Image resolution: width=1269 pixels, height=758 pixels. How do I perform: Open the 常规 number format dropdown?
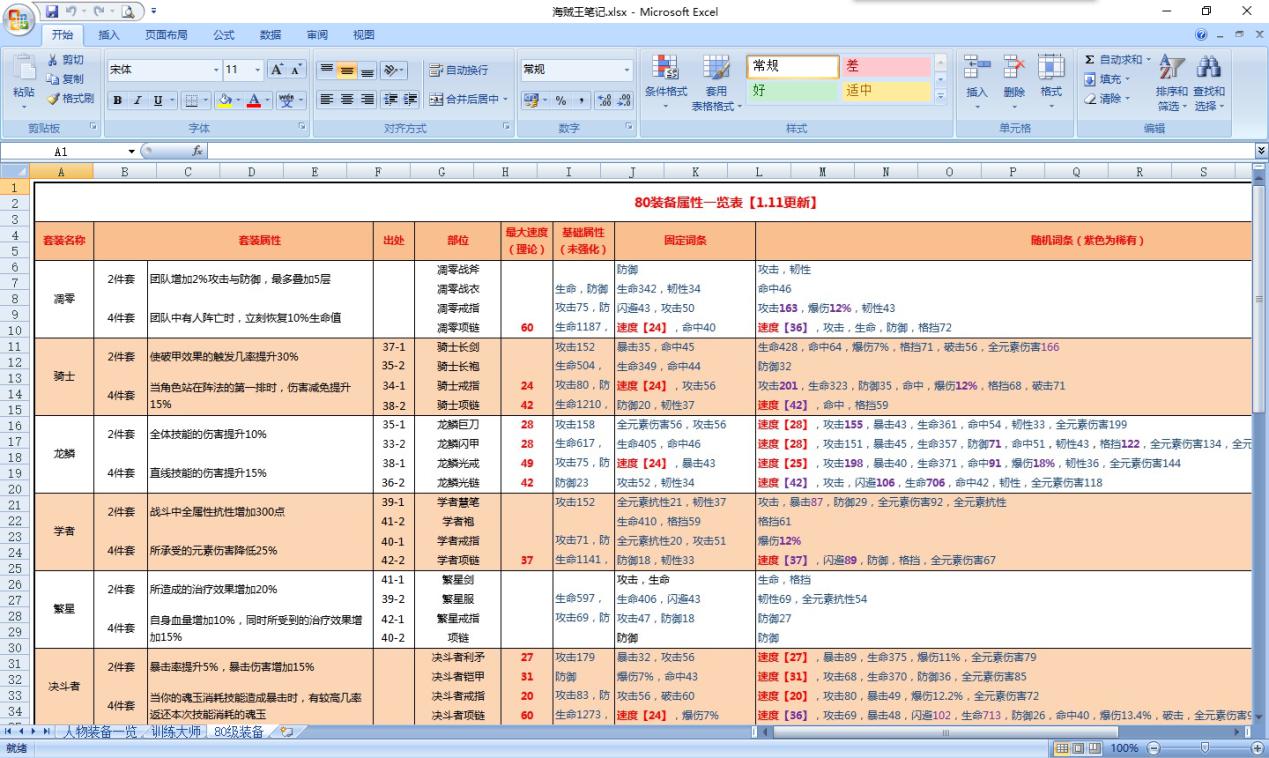628,70
